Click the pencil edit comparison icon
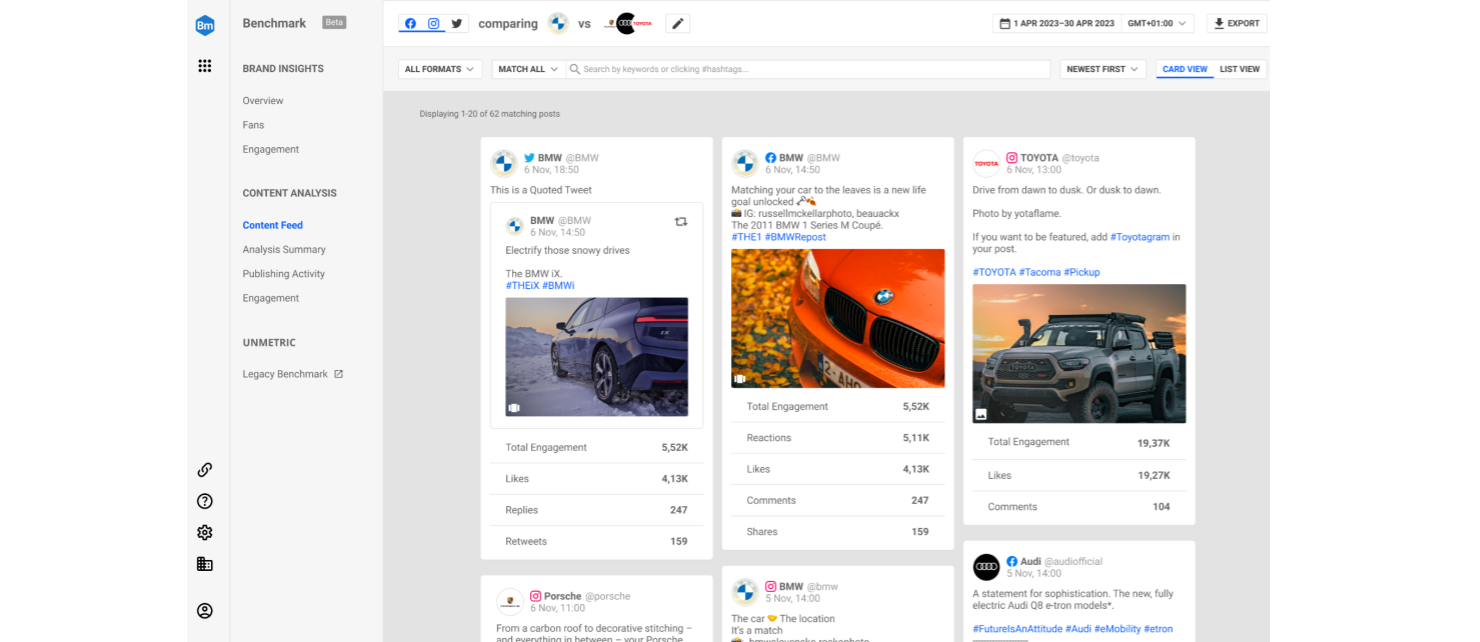Viewport: 1480px width, 642px height. [x=678, y=24]
